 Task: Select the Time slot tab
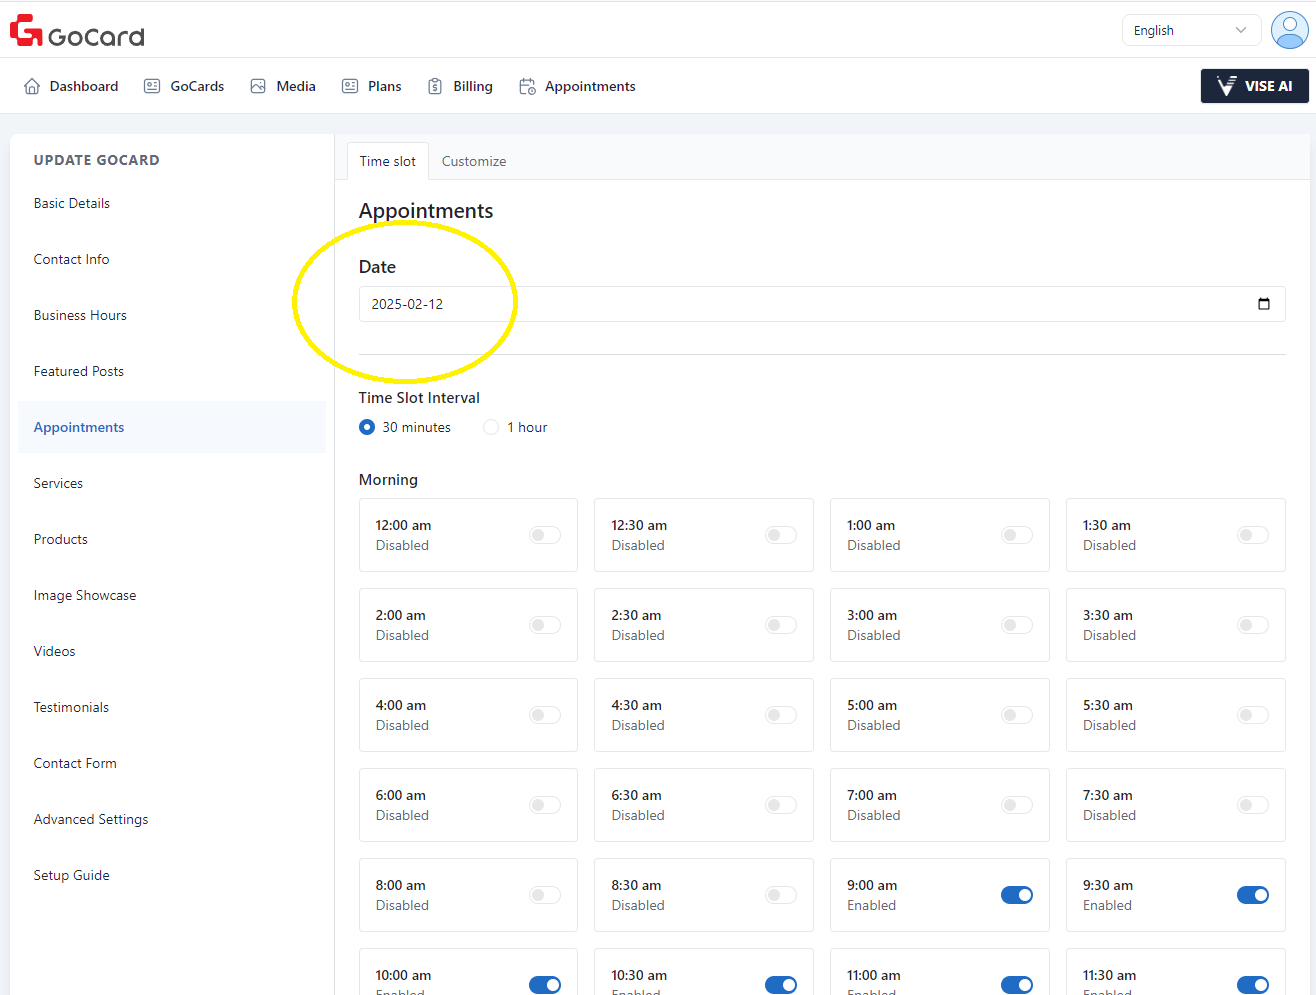coord(388,161)
